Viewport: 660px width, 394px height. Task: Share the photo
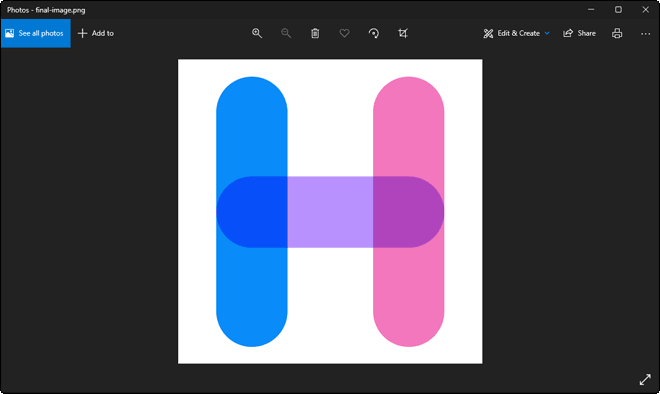point(580,33)
